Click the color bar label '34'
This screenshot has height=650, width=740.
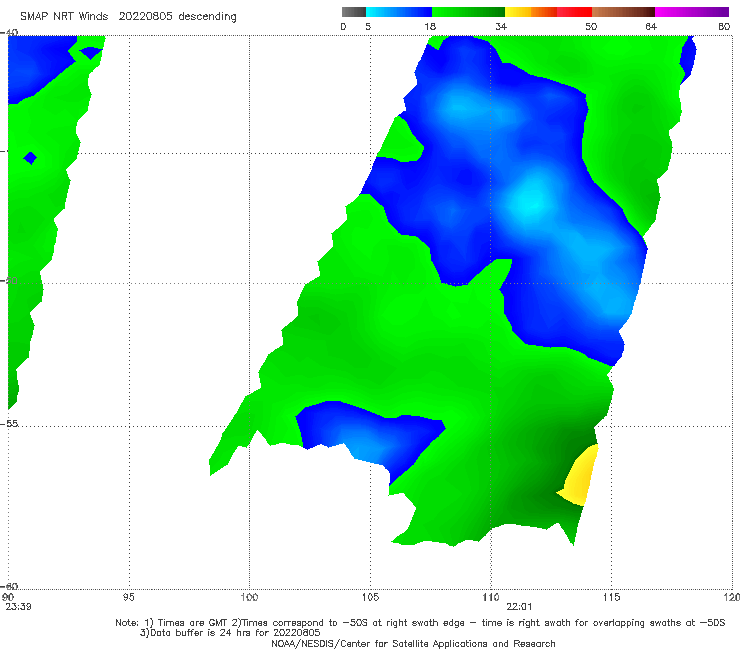(501, 26)
